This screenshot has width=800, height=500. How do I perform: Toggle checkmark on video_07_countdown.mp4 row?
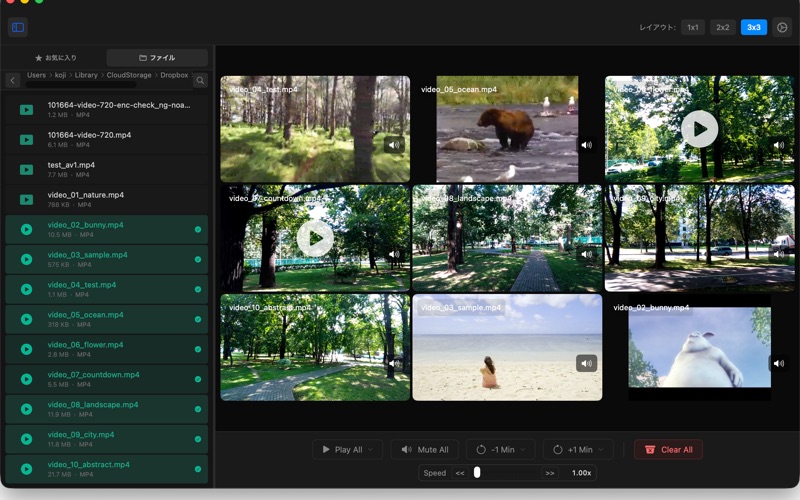tap(197, 379)
